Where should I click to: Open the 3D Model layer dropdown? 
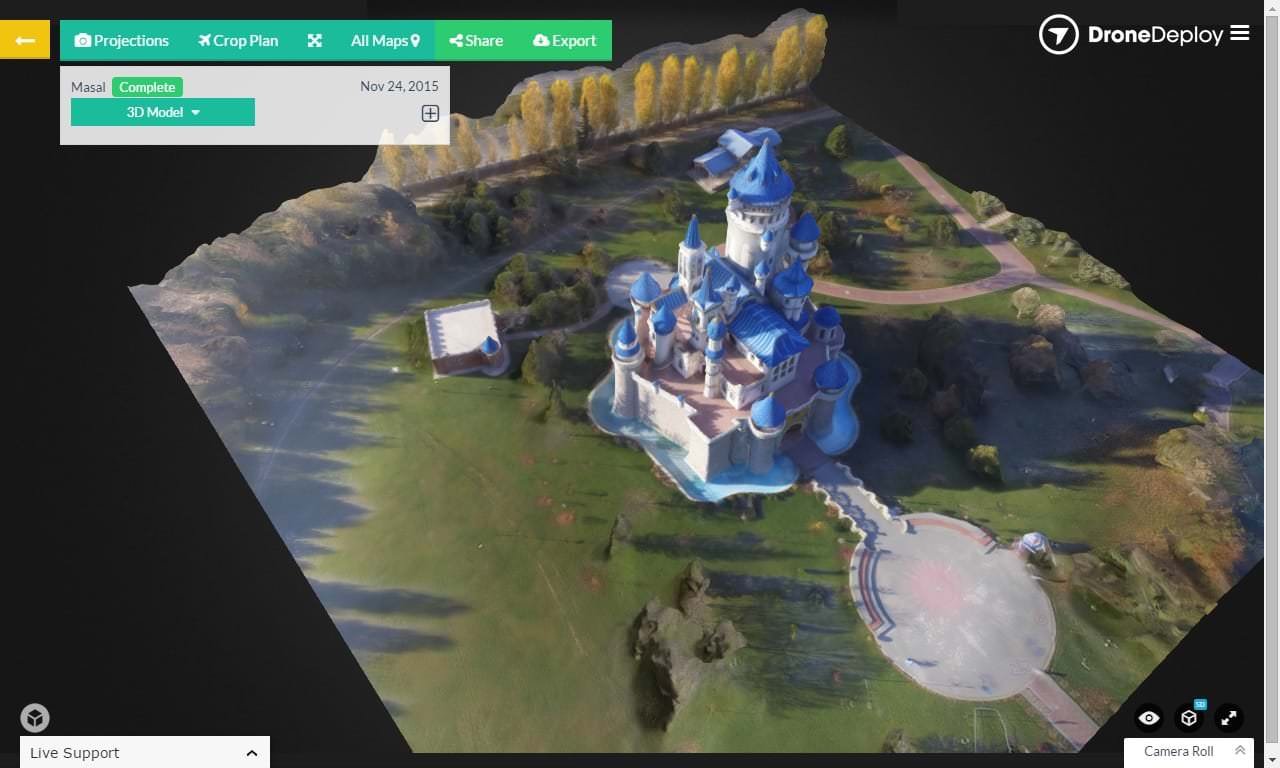coord(163,112)
